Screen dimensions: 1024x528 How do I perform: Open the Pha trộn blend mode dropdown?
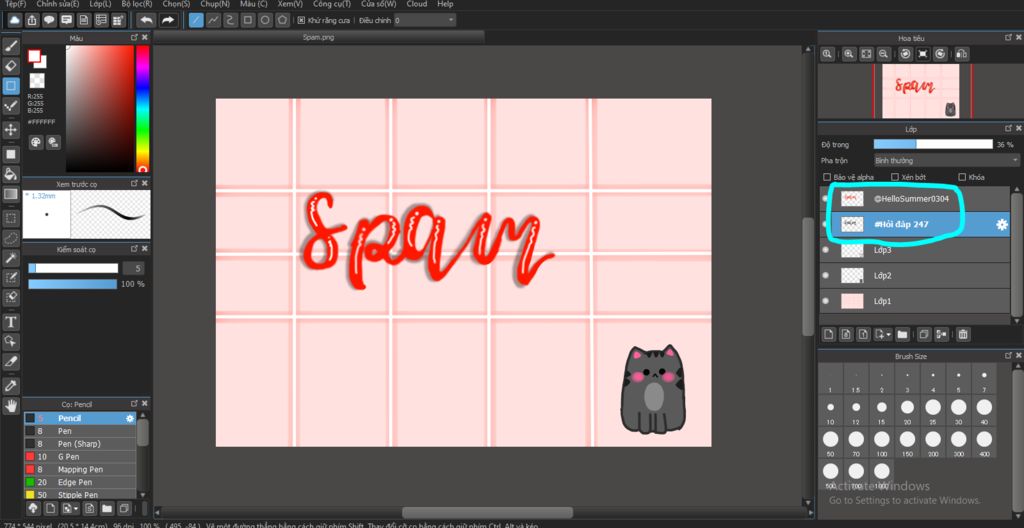(945, 160)
